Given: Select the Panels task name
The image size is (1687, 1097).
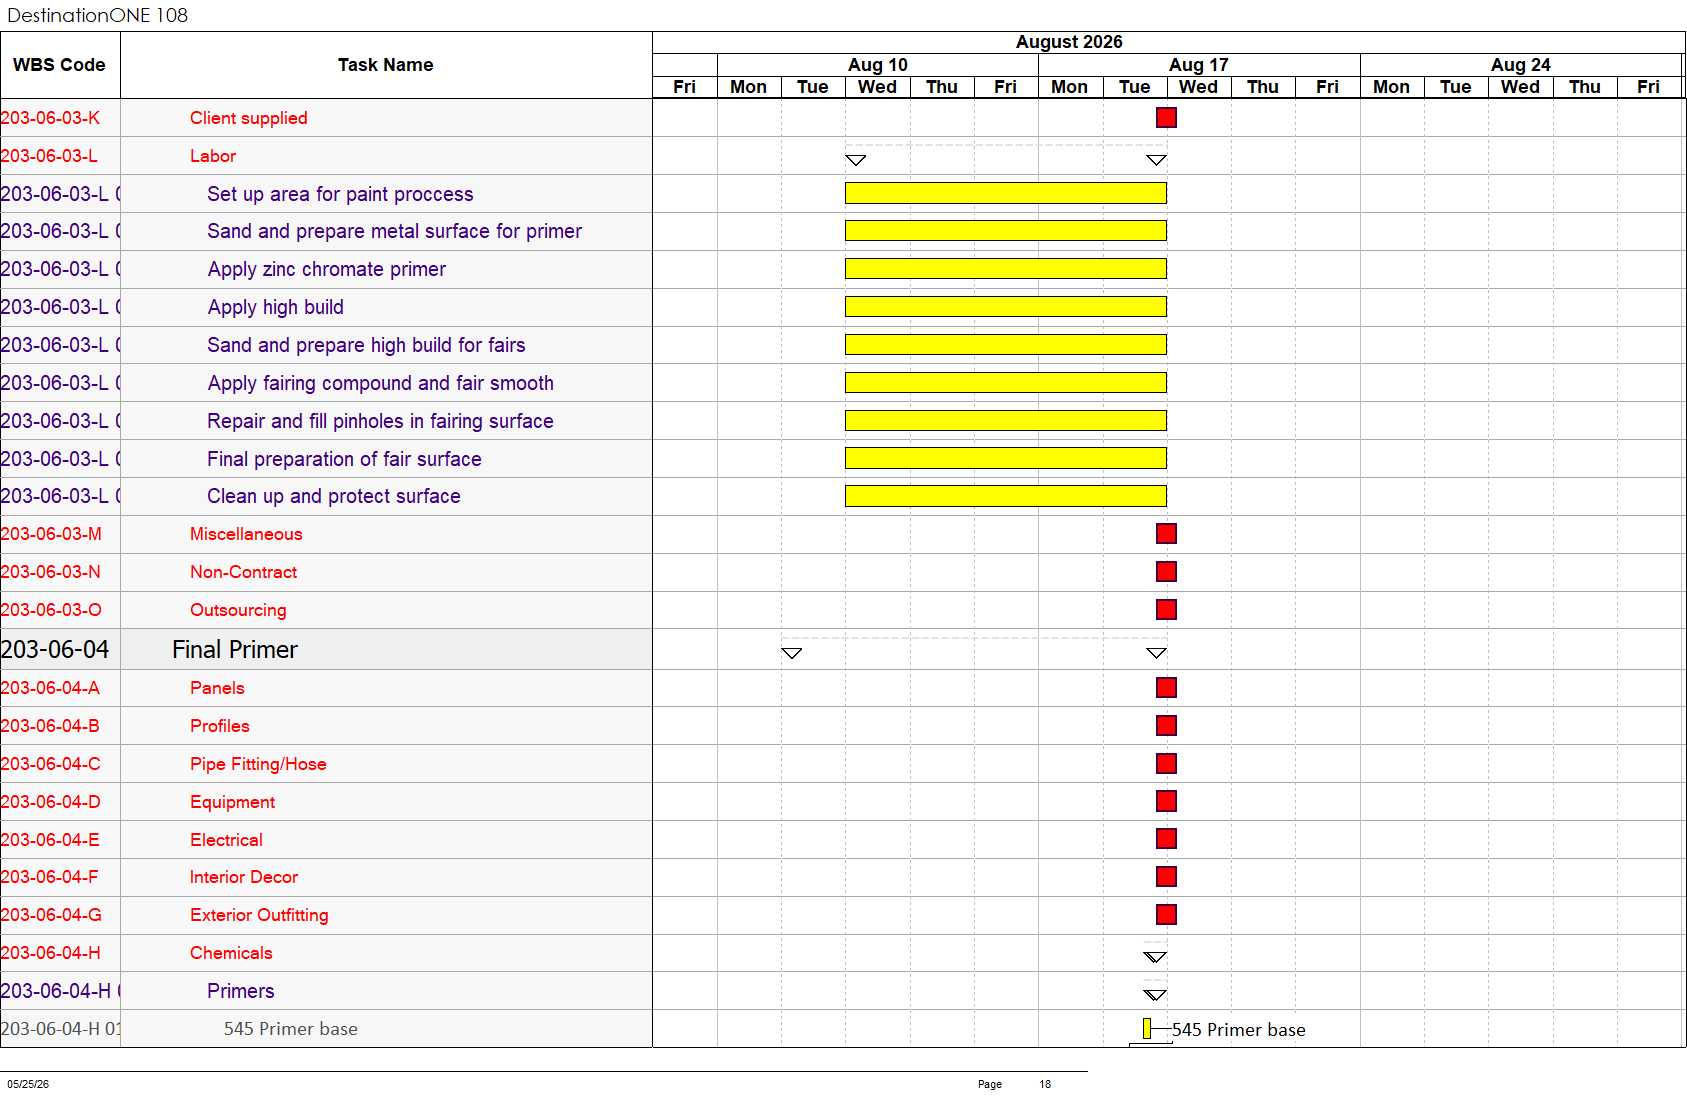Looking at the screenshot, I should [x=217, y=688].
